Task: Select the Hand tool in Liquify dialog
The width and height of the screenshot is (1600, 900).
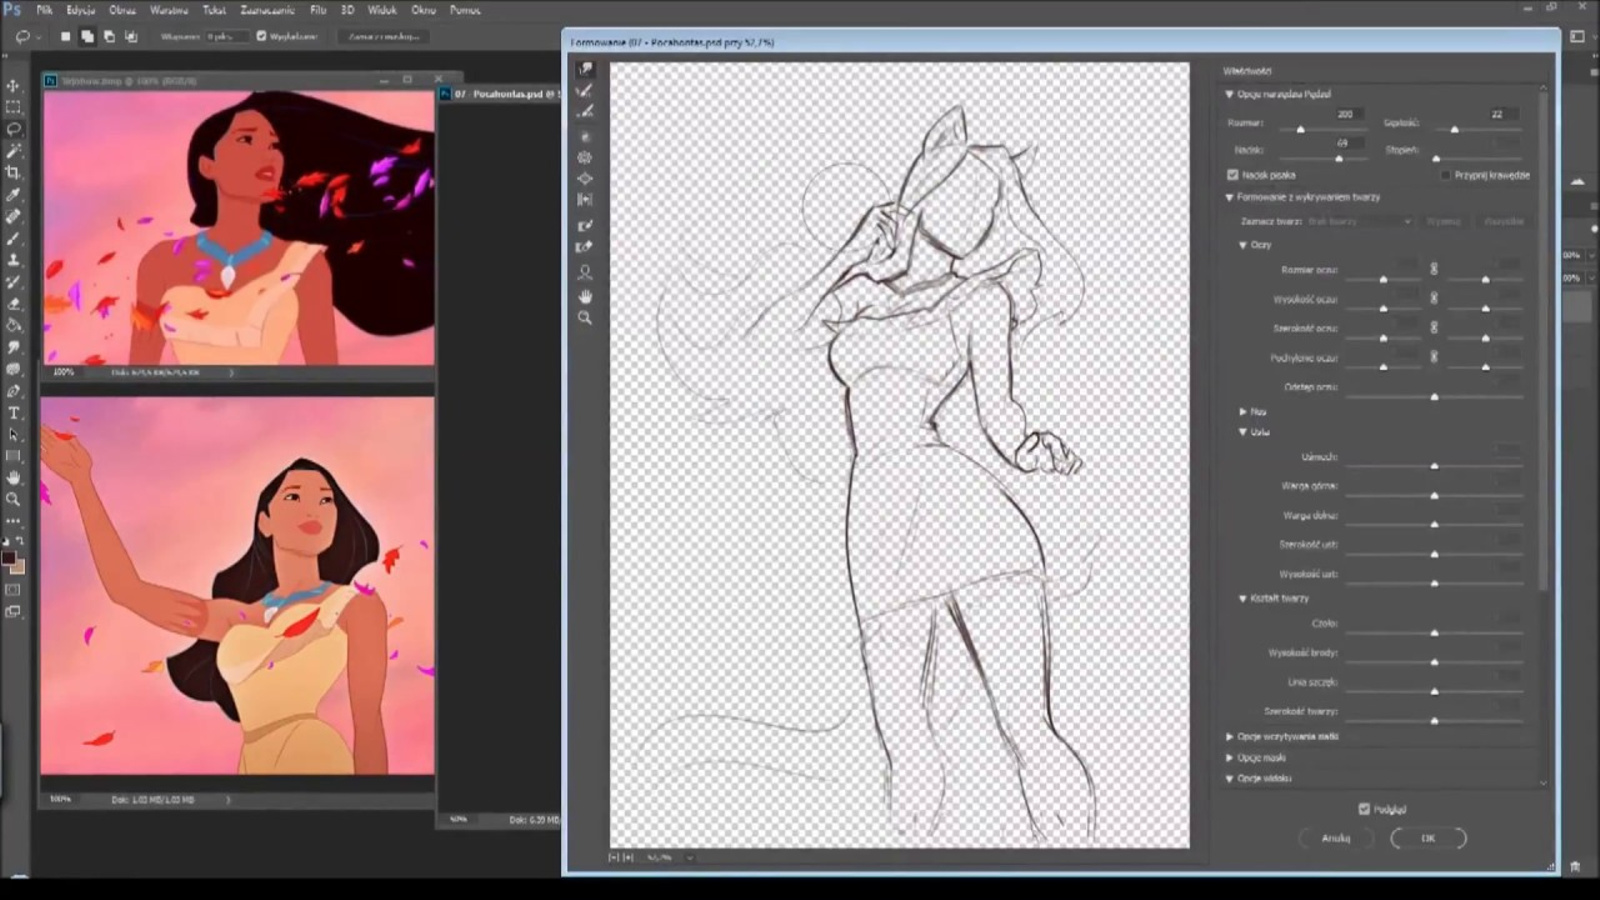Action: 585,296
